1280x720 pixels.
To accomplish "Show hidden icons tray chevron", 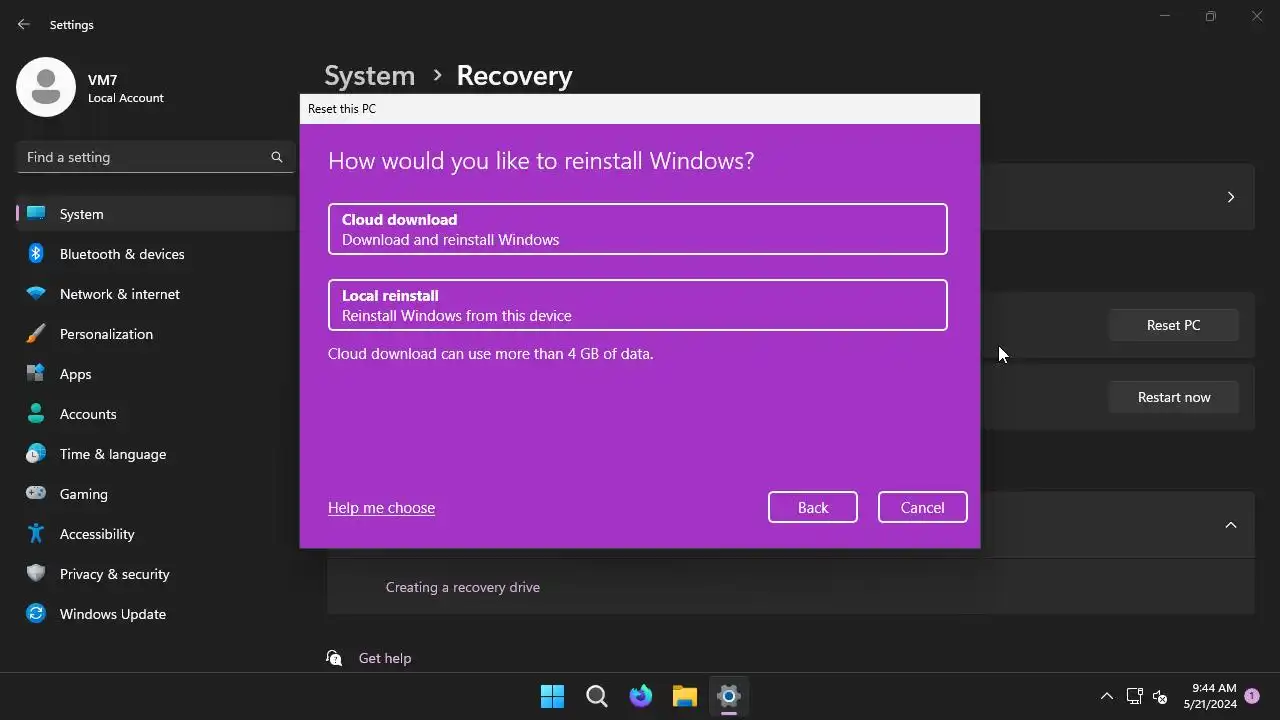I will tap(1106, 696).
